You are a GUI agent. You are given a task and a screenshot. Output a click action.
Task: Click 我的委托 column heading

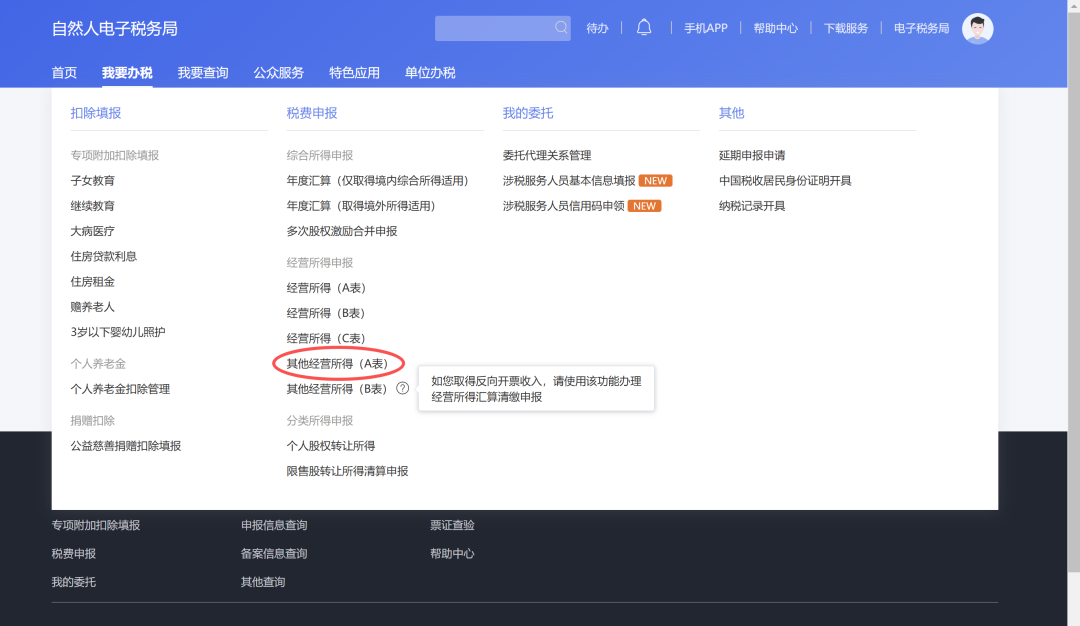click(x=528, y=113)
